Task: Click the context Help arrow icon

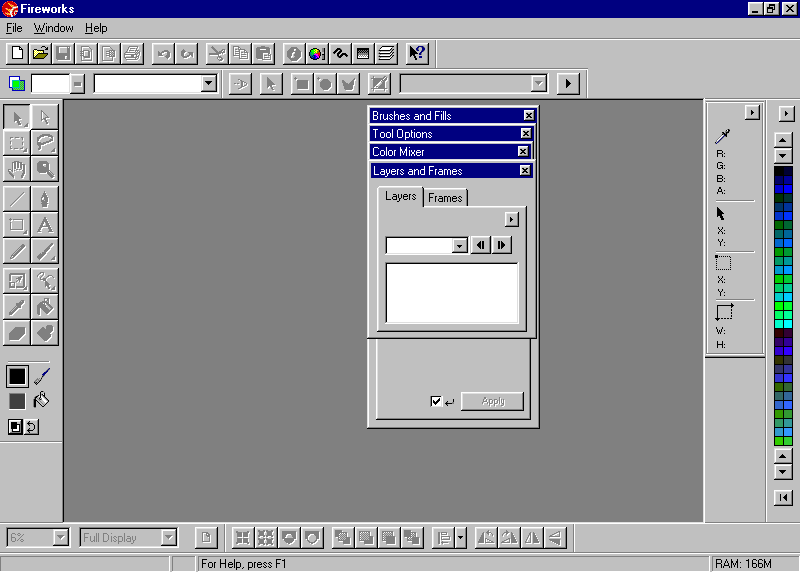Action: click(x=417, y=54)
